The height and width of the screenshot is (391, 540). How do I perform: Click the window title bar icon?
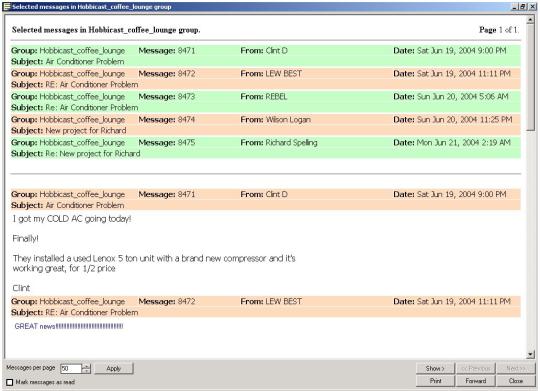point(7,7)
